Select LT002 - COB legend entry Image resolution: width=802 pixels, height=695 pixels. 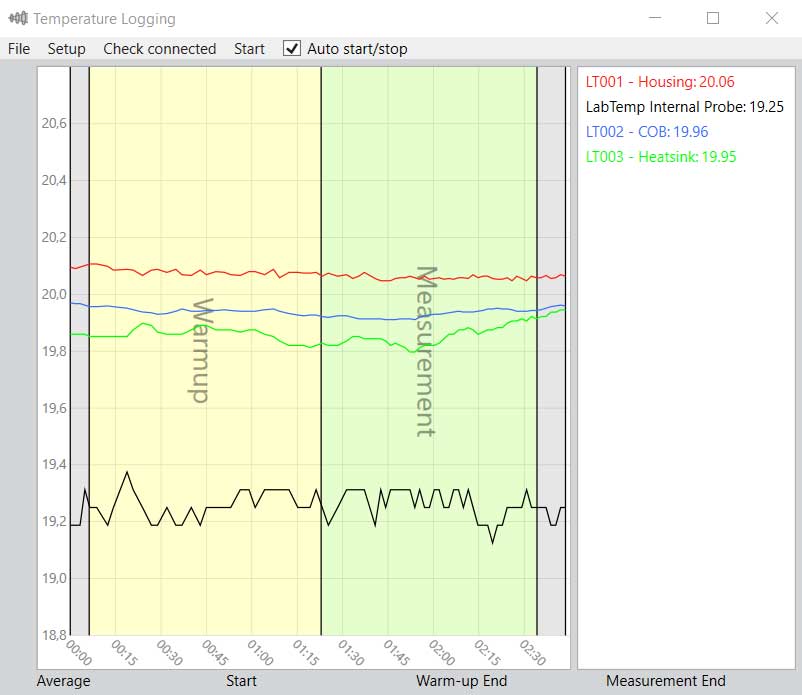[x=647, y=132]
